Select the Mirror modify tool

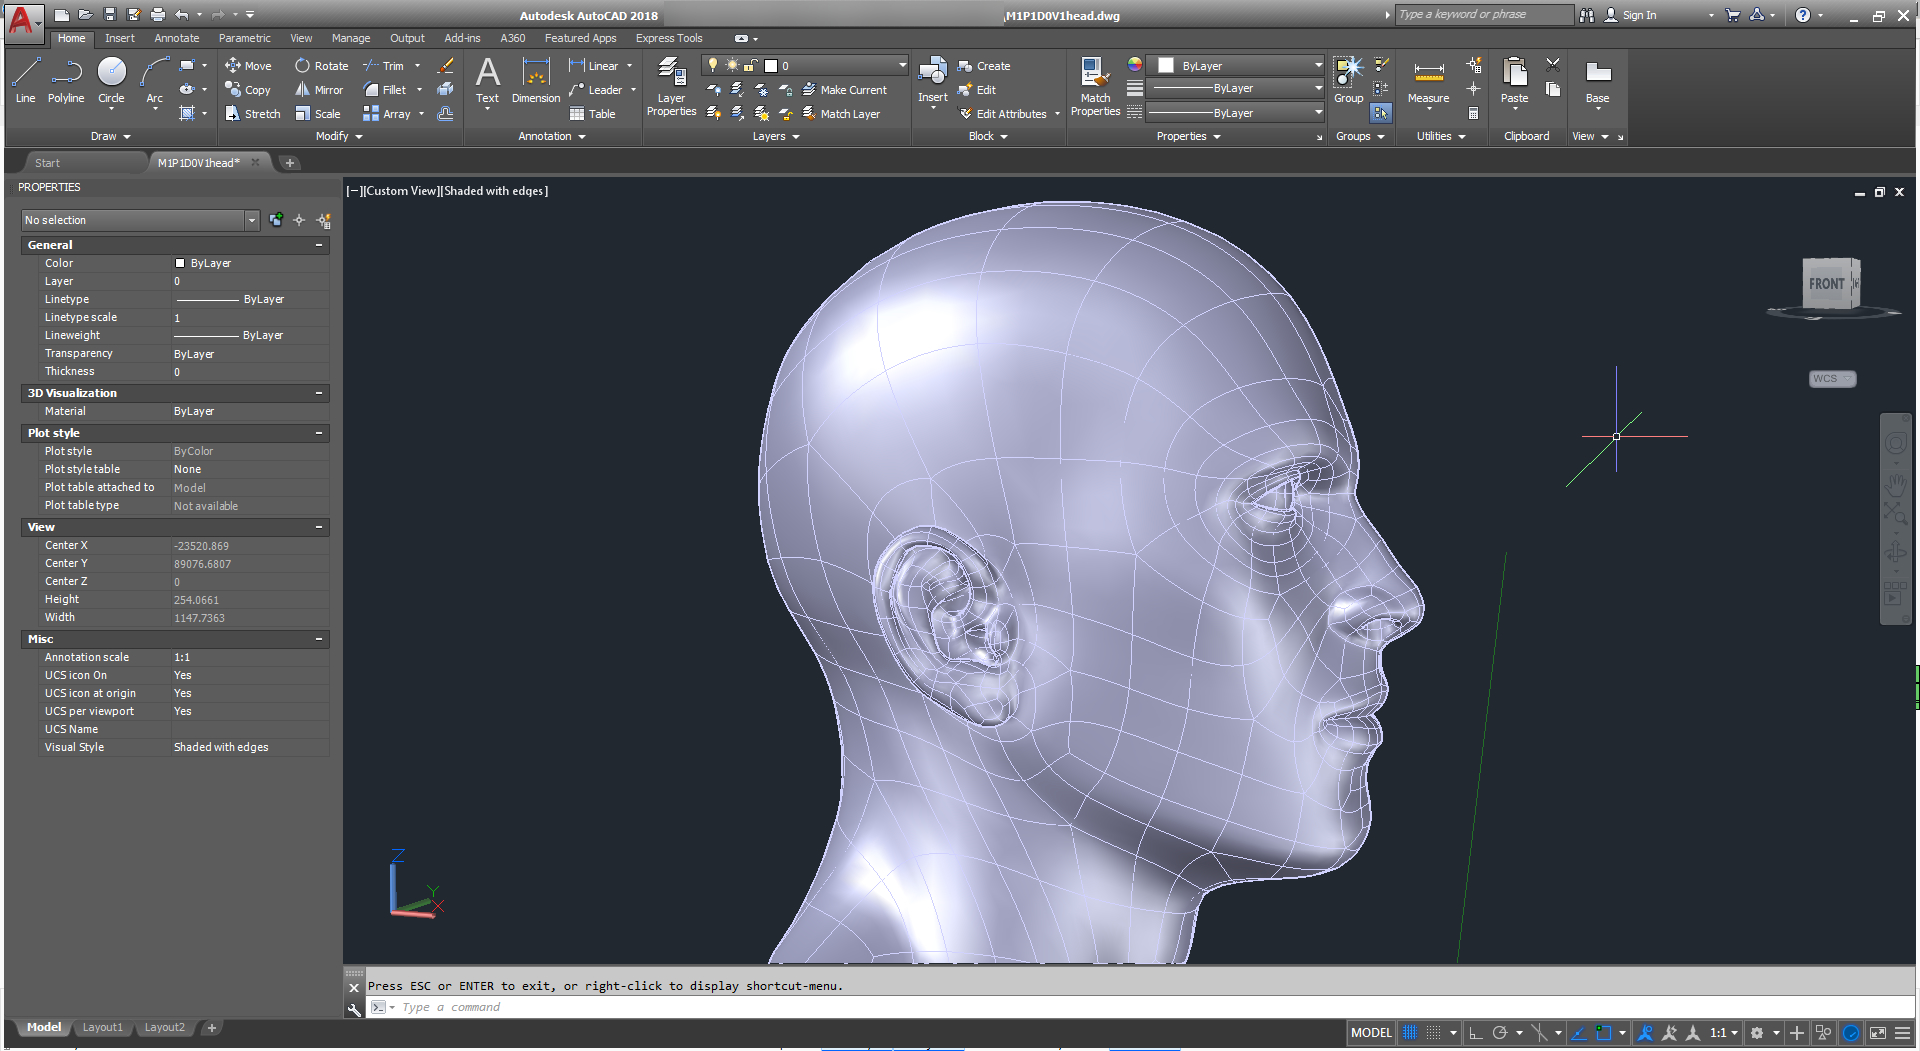(318, 90)
